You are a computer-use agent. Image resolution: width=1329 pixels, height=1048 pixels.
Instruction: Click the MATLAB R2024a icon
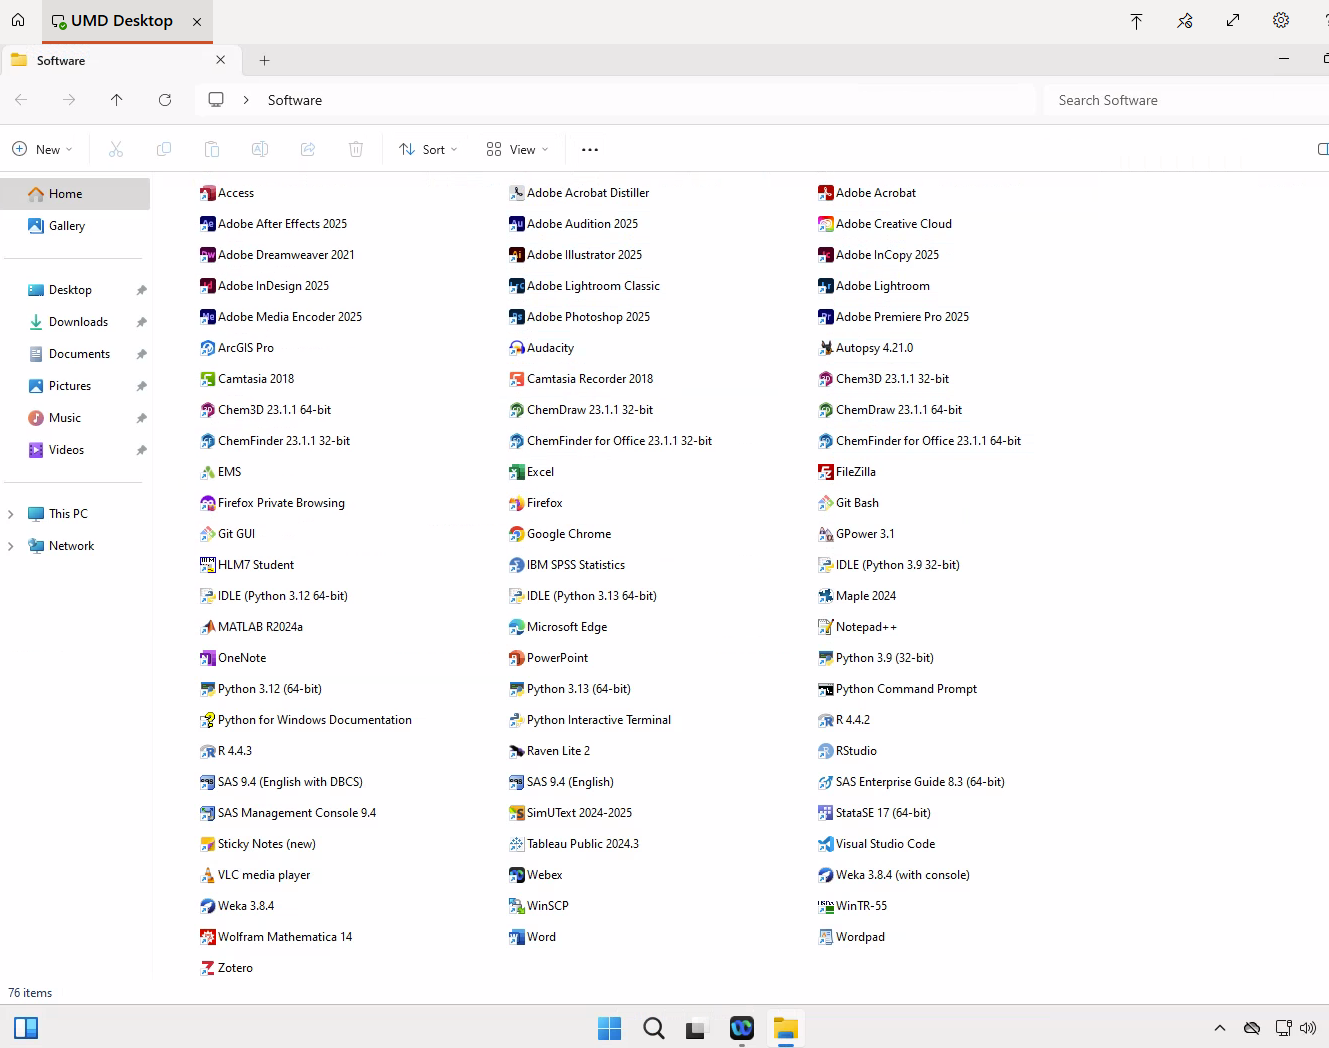(251, 627)
